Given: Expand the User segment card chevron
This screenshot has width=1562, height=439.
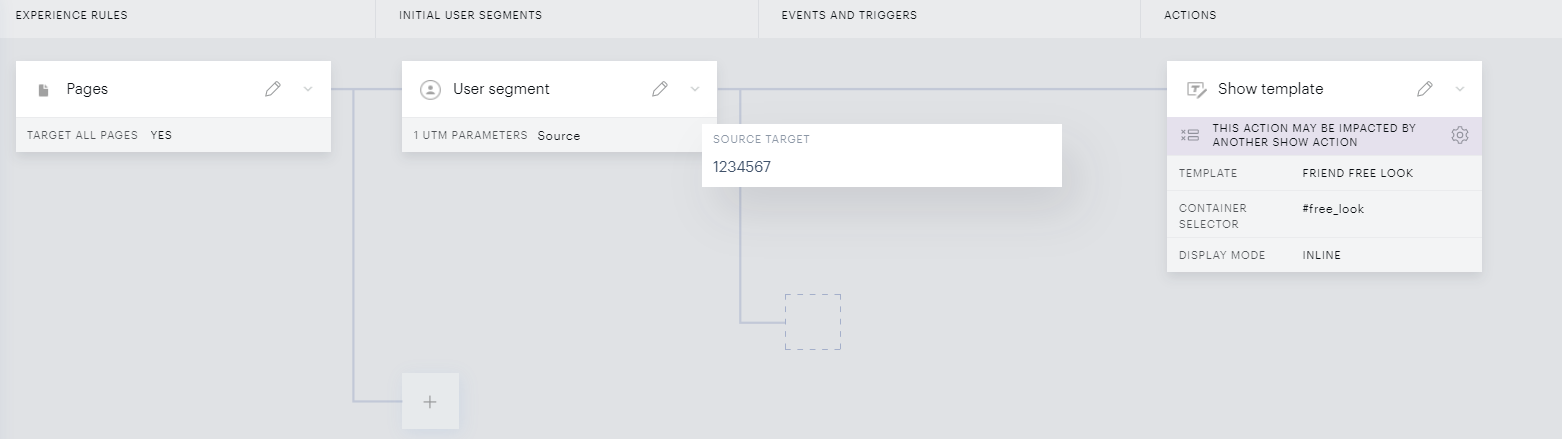Looking at the screenshot, I should 695,89.
